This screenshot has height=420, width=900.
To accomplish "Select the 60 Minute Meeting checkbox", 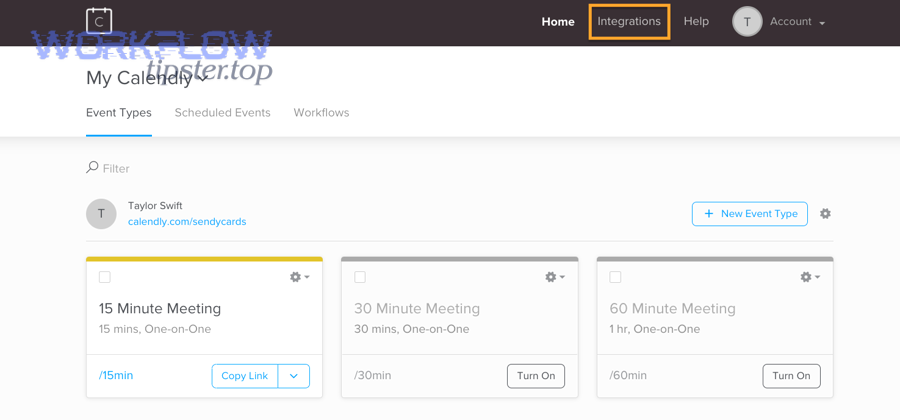I will (615, 277).
